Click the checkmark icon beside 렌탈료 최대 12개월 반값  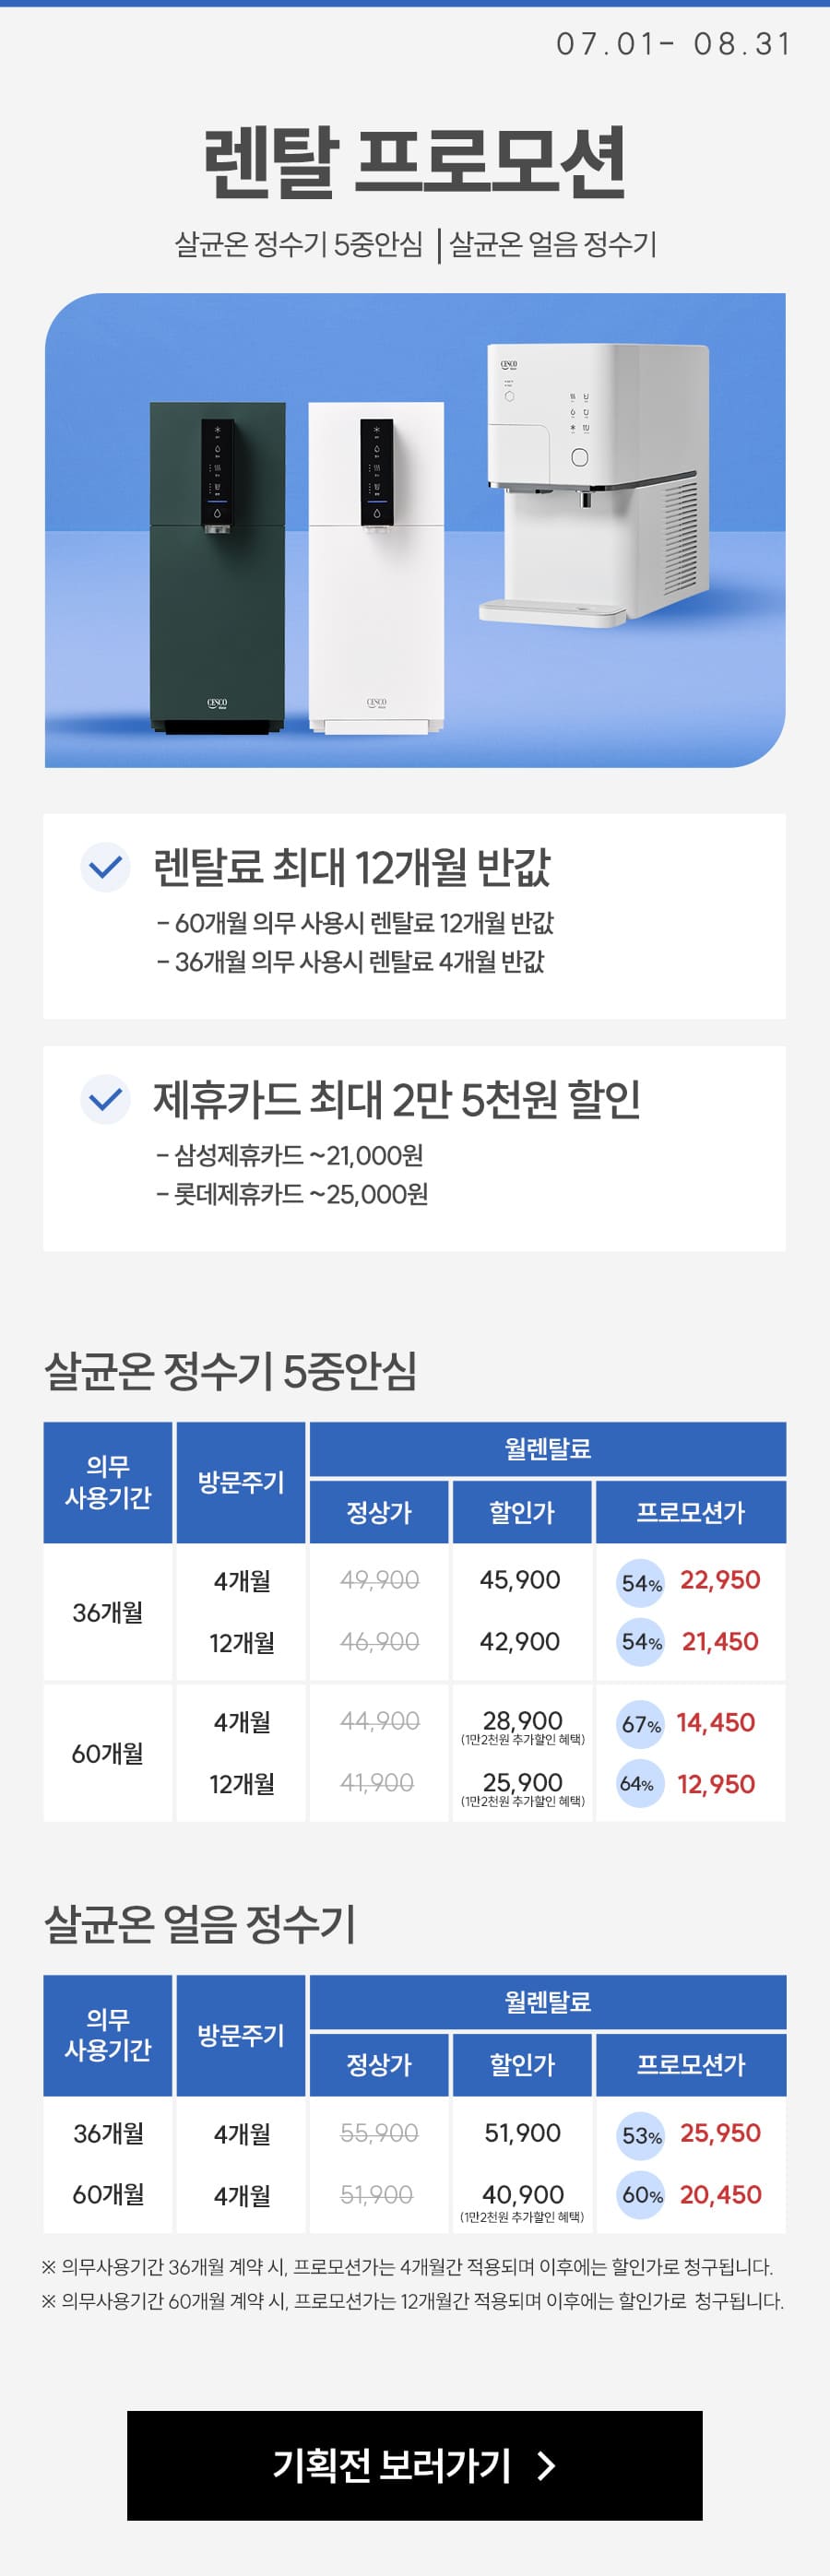[x=105, y=867]
